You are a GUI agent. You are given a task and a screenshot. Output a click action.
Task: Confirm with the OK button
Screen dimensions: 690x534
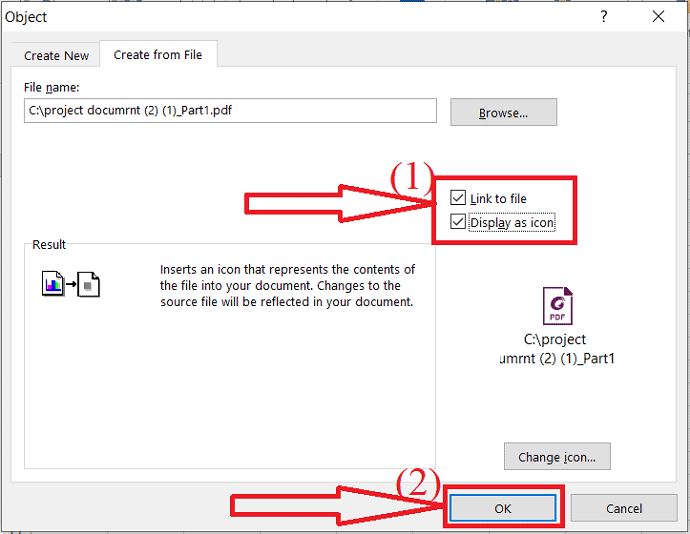point(503,508)
